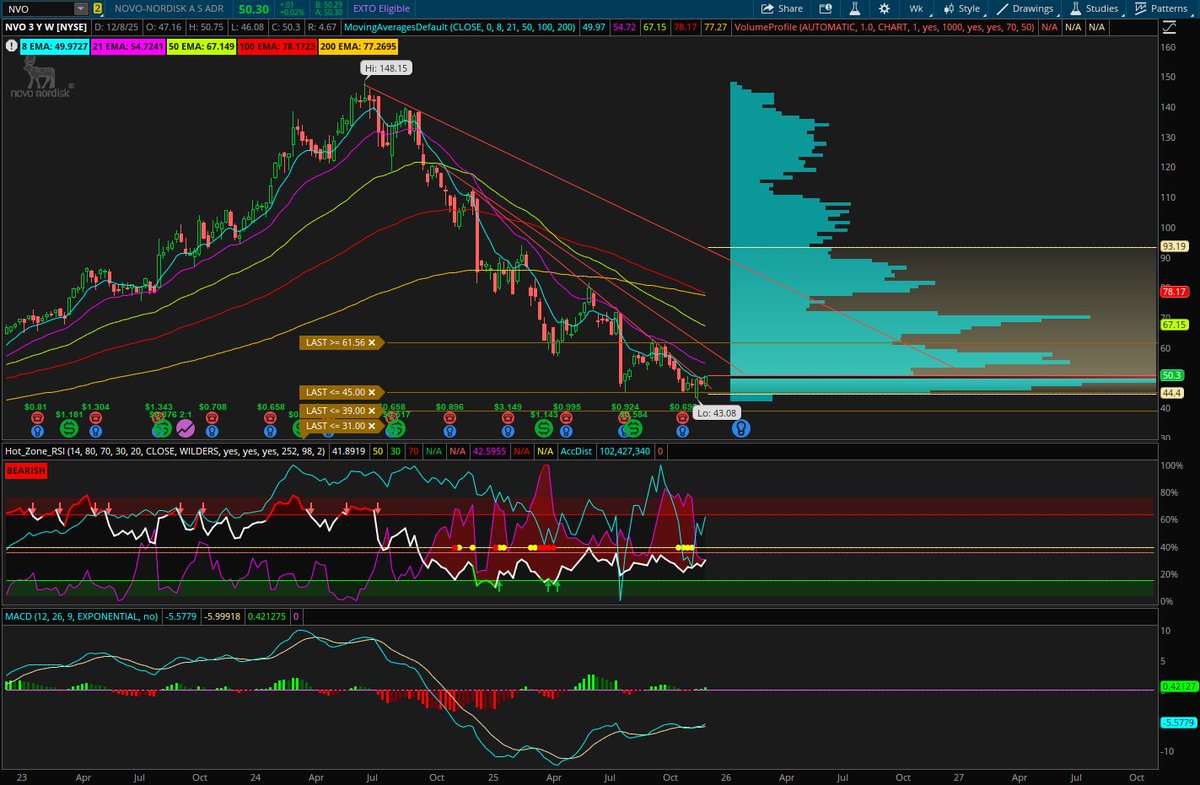Image resolution: width=1200 pixels, height=785 pixels.
Task: Click the $0.924 earnings phone icon
Action: [624, 418]
